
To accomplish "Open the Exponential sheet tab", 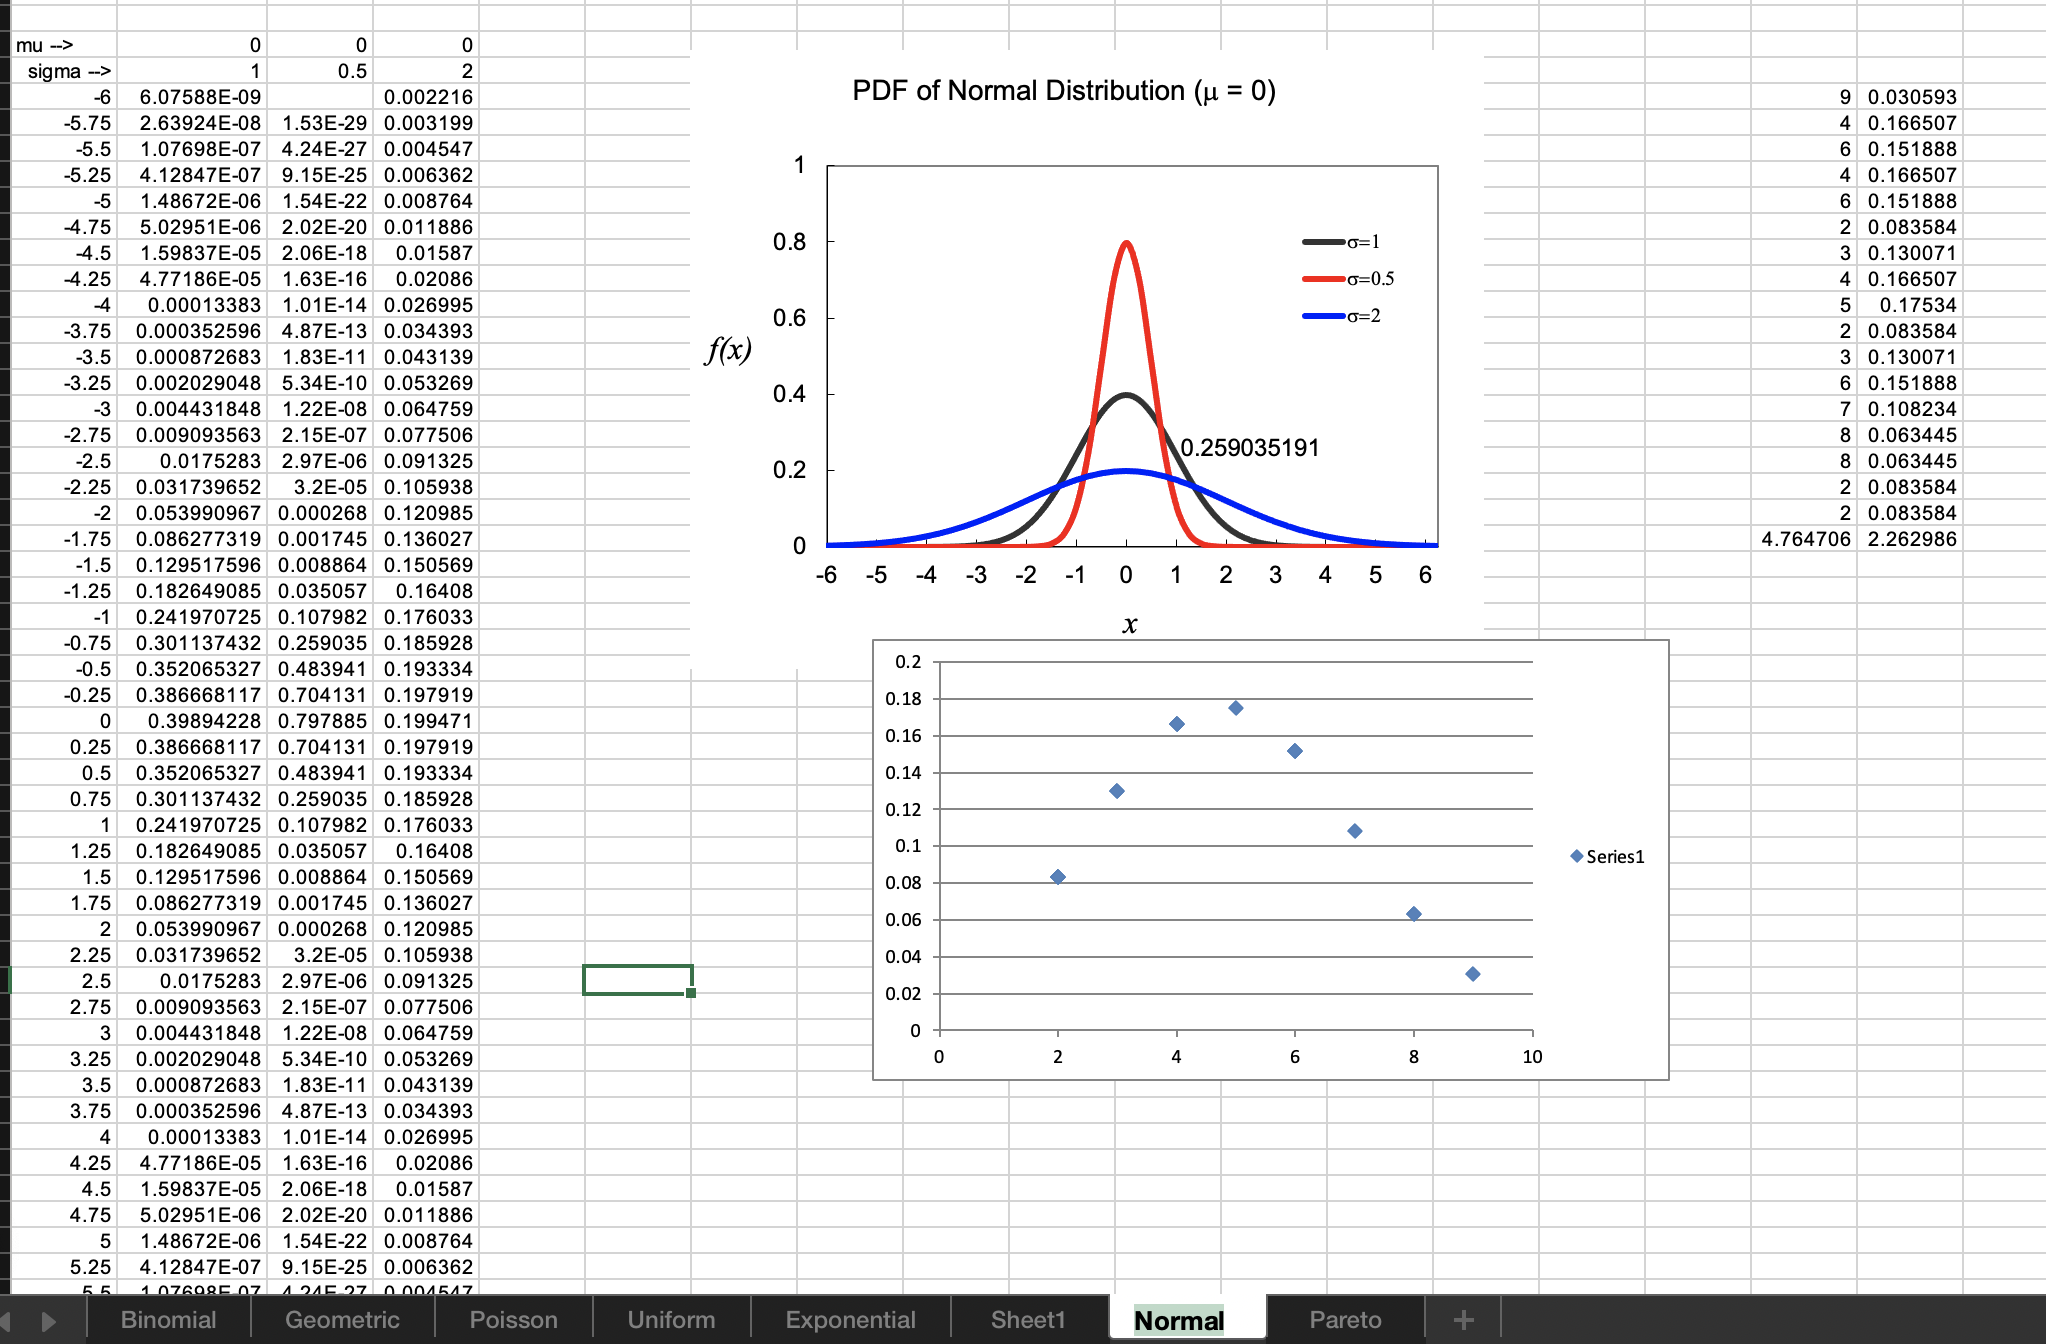I will click(x=850, y=1320).
